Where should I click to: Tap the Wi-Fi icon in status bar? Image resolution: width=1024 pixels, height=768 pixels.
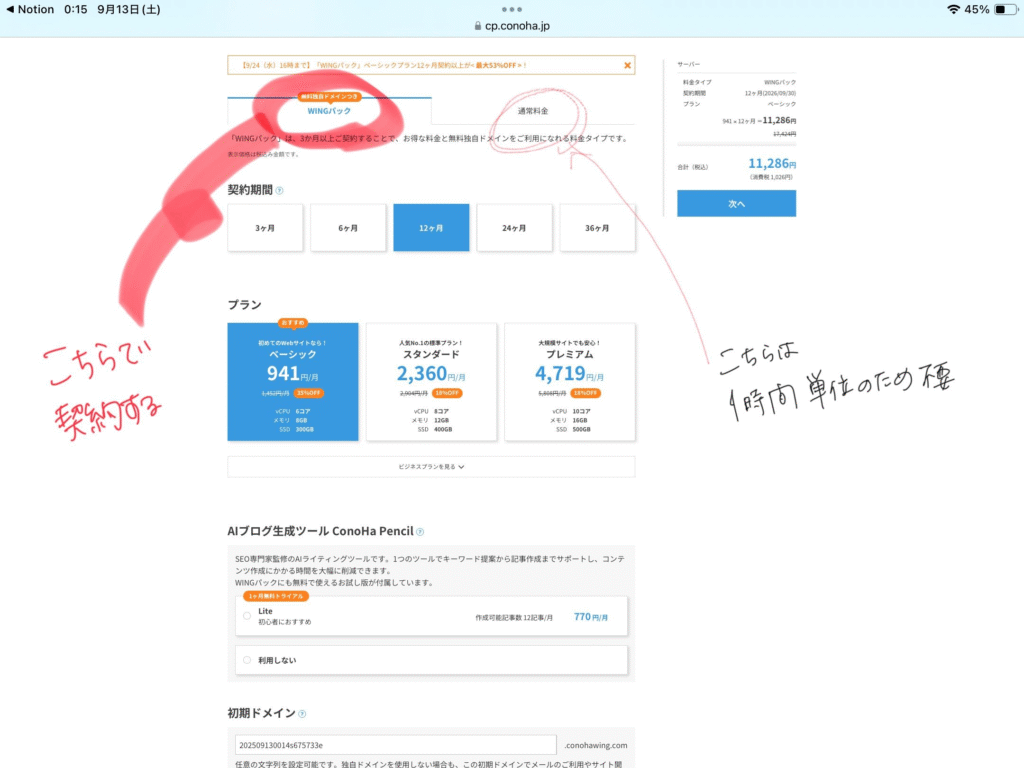[953, 9]
